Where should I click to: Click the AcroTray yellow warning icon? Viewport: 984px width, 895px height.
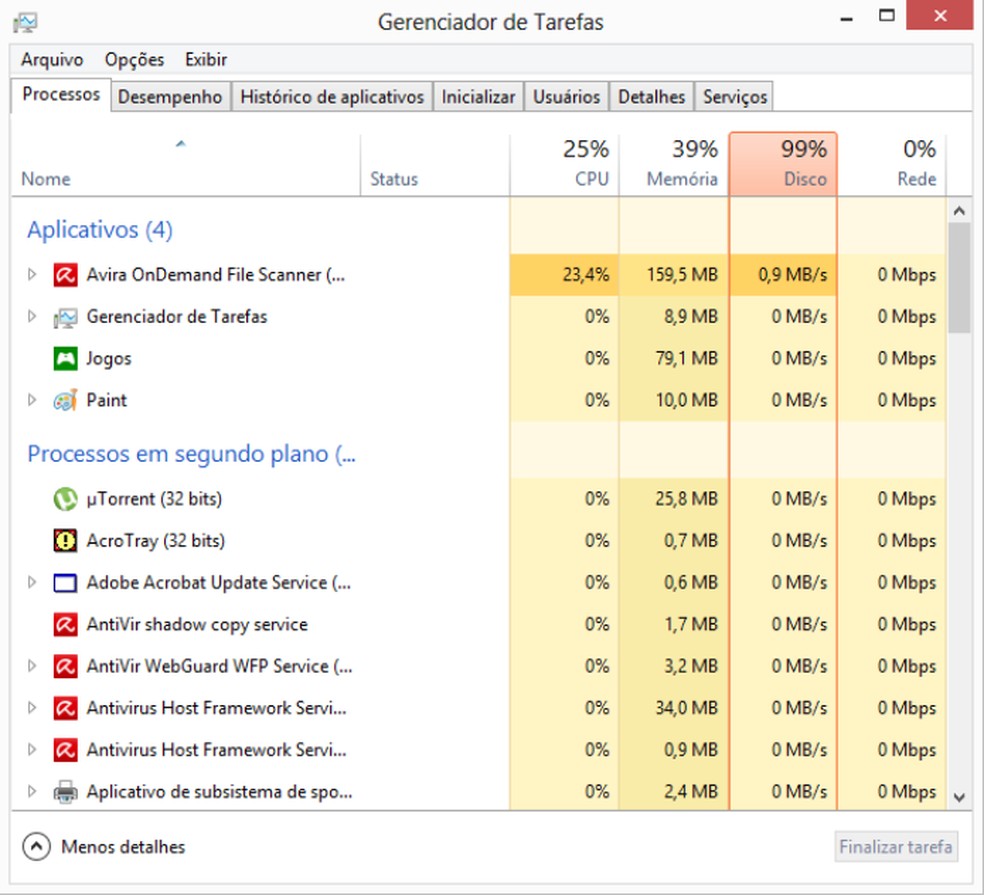click(x=65, y=540)
